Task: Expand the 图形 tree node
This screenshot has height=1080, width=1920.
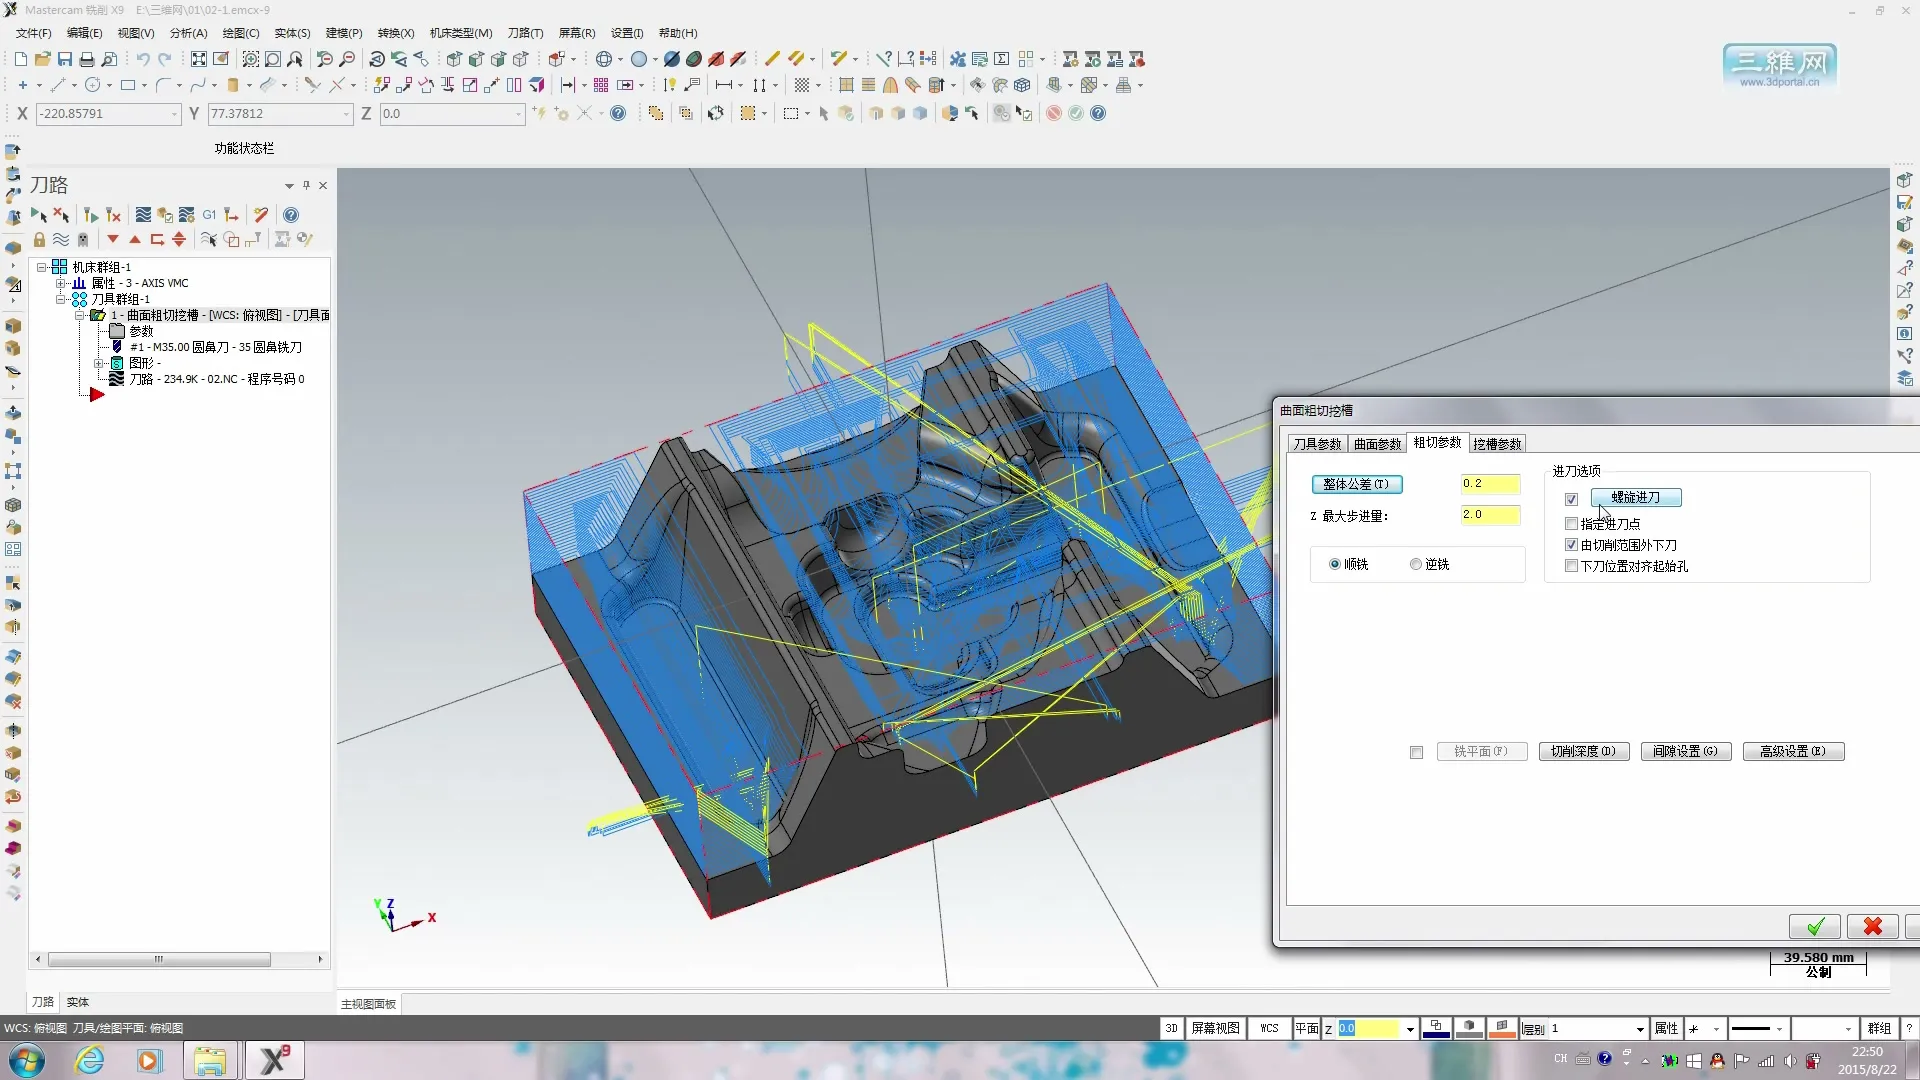Action: (x=99, y=364)
